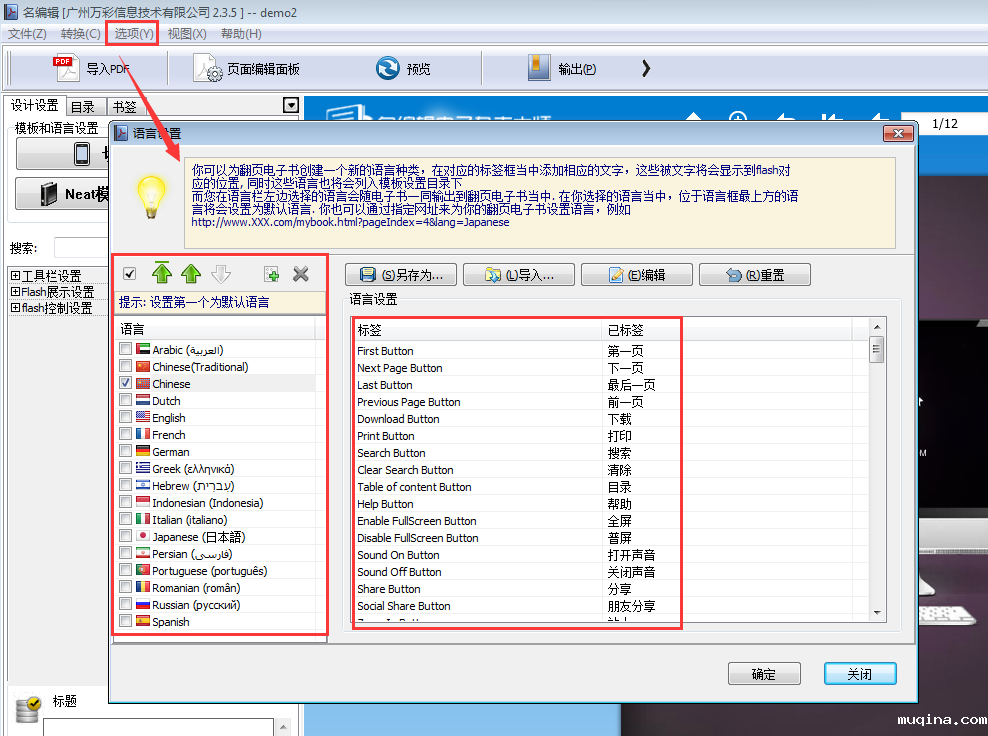Open the left panel dropdown arrow
The width and height of the screenshot is (988, 736).
coord(291,105)
